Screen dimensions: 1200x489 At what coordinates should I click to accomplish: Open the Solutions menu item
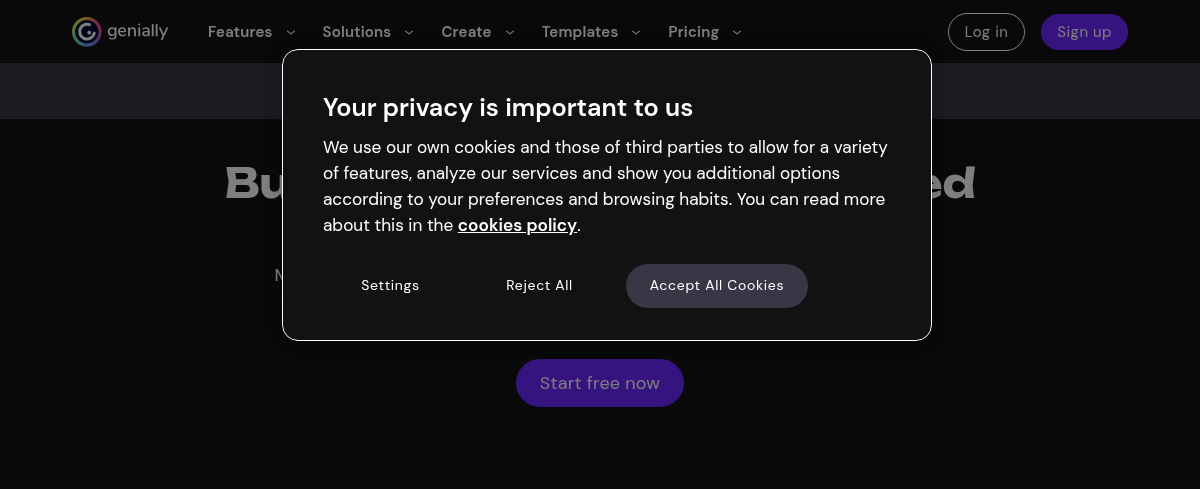coord(356,32)
